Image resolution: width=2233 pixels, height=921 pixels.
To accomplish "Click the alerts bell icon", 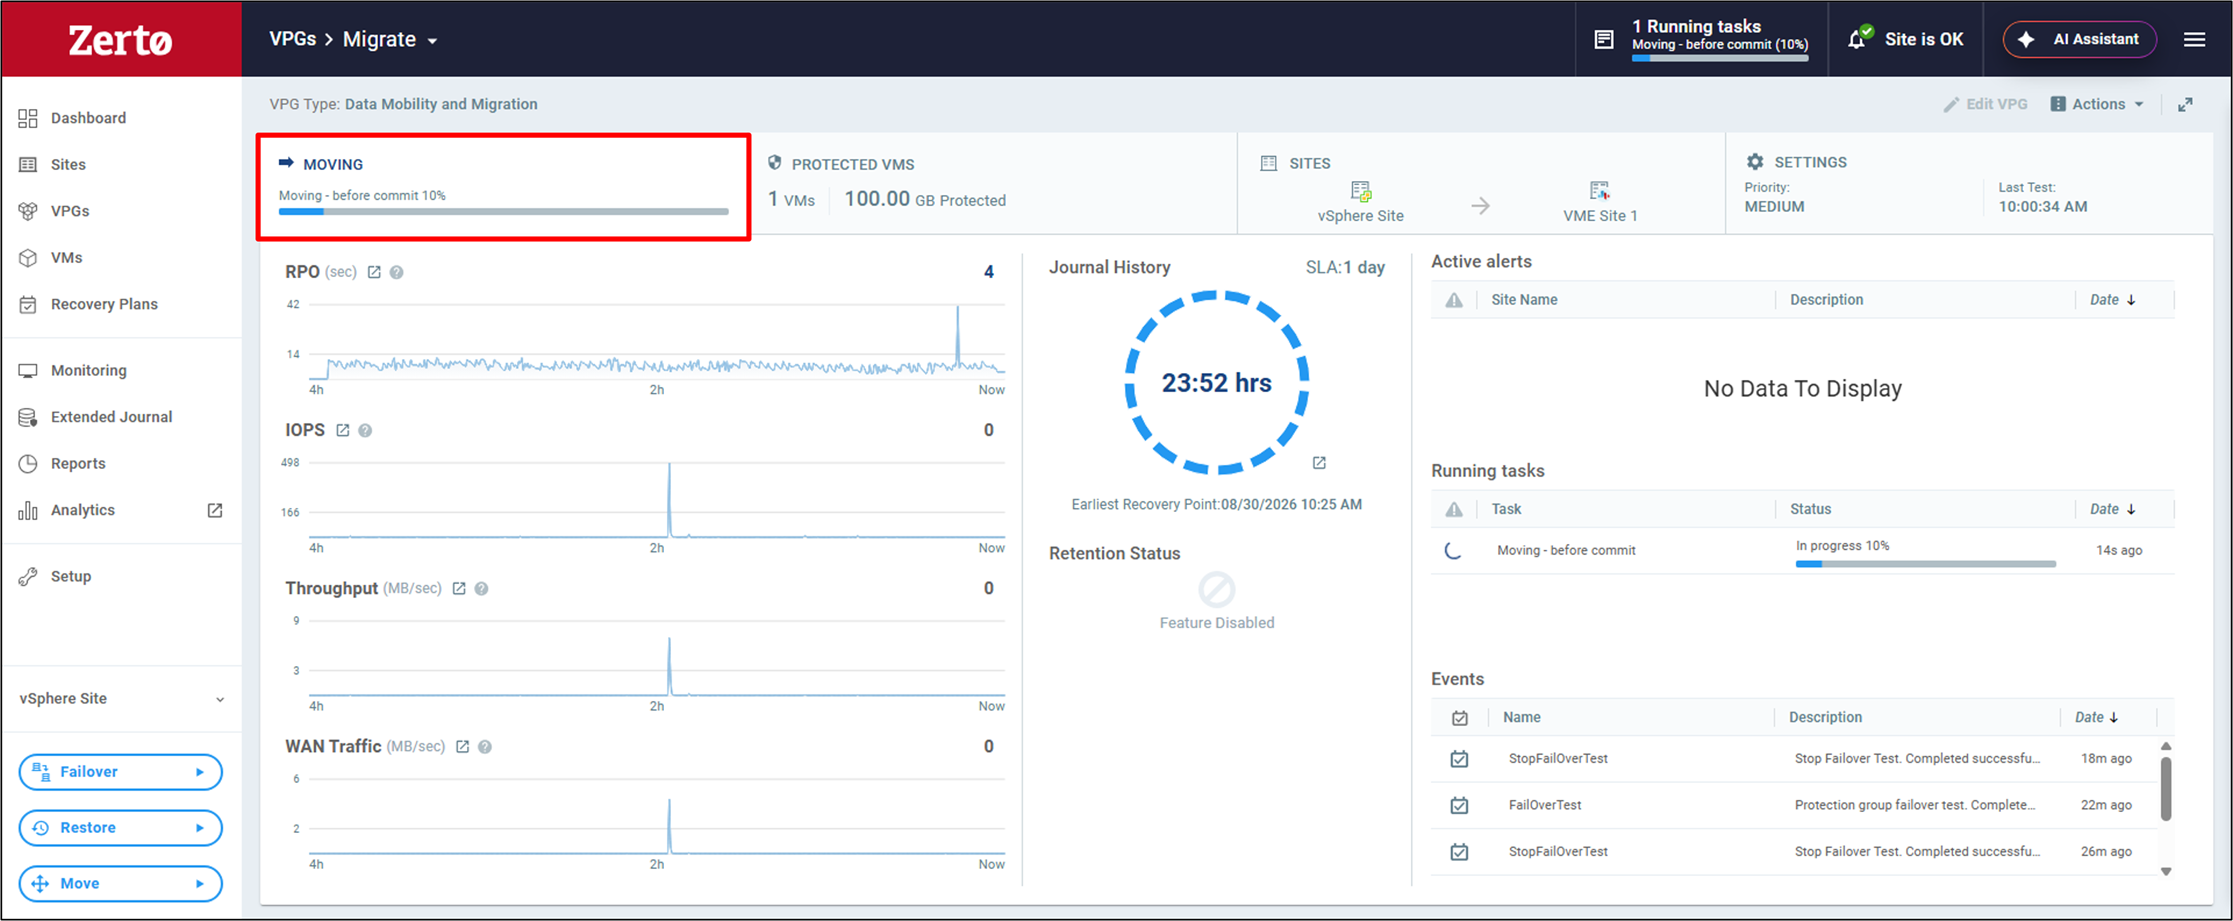I will [x=1858, y=38].
